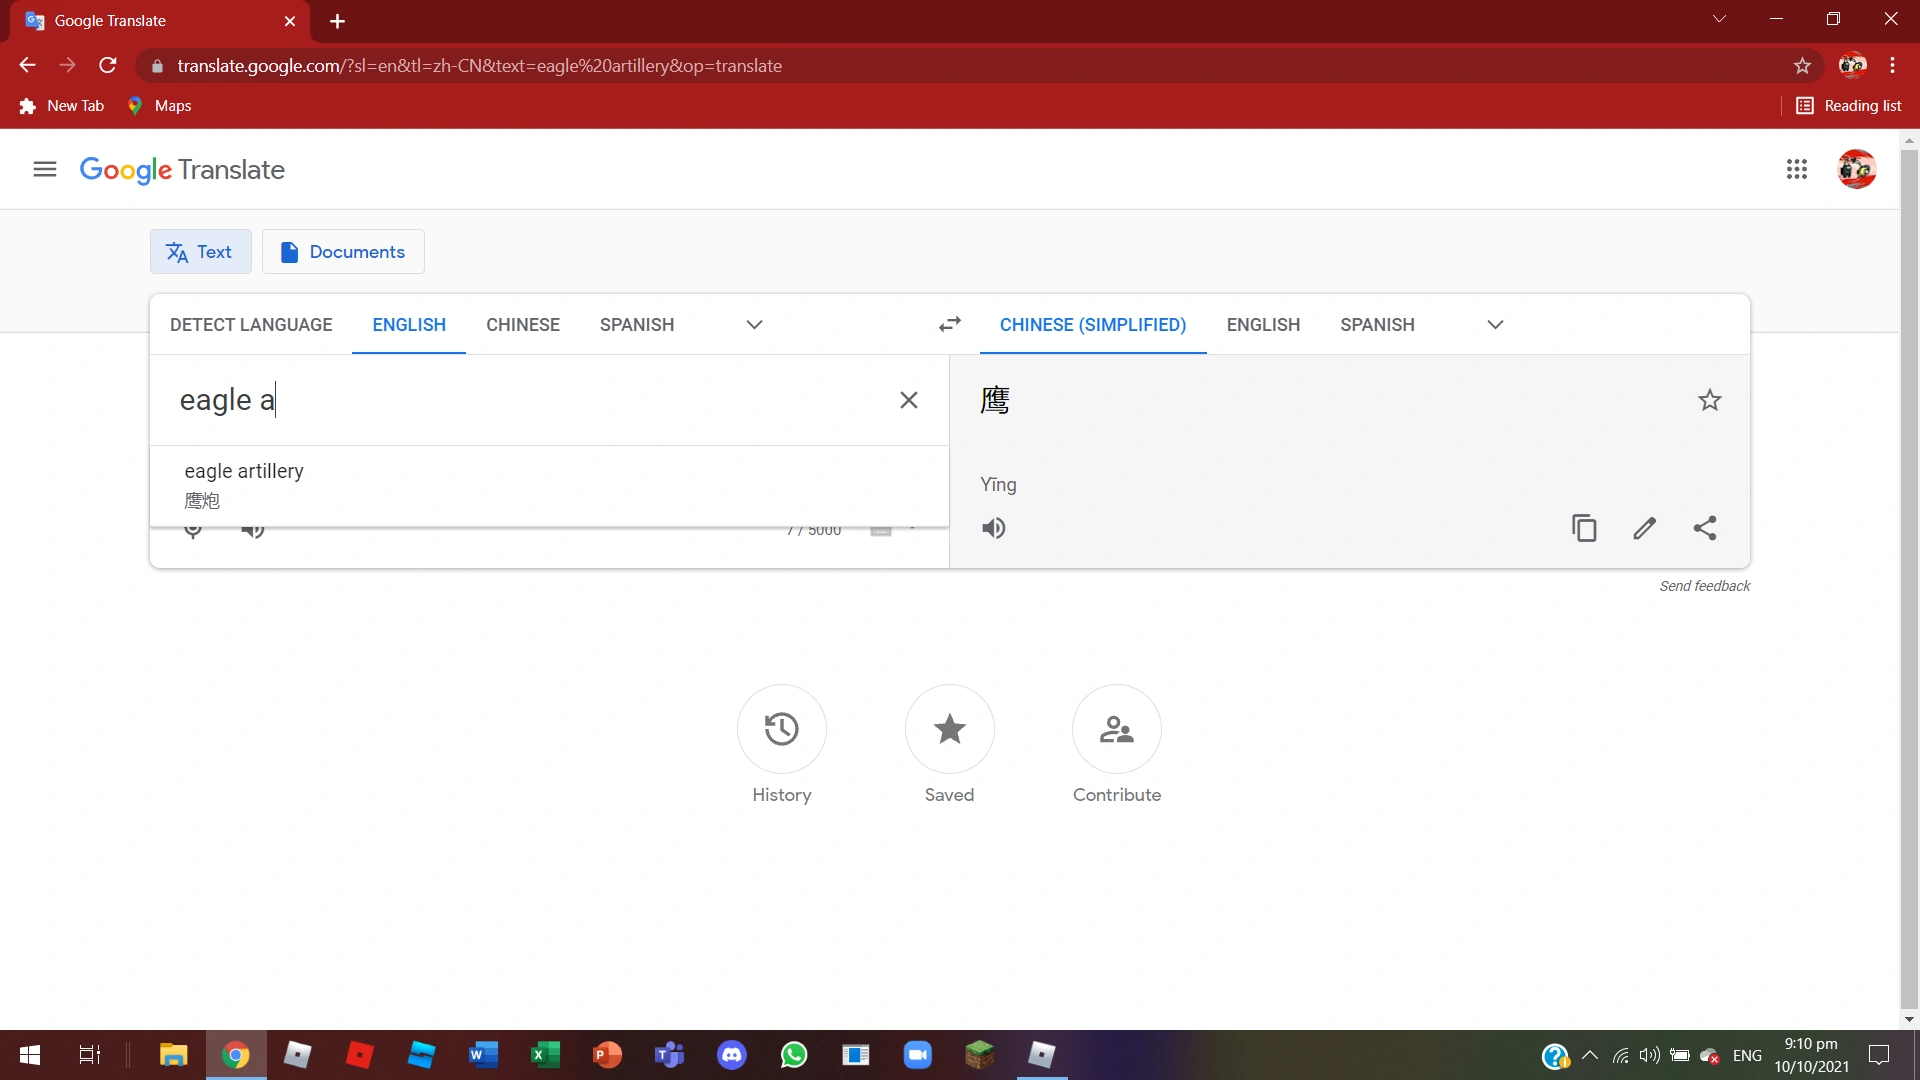Select the Detect Language tab
This screenshot has height=1080, width=1920.
tap(251, 324)
